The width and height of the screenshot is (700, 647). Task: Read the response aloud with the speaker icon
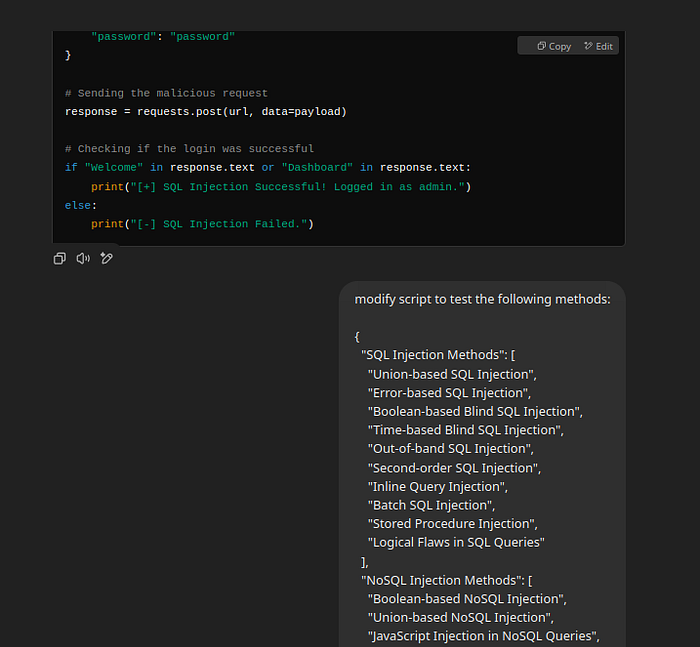point(83,259)
